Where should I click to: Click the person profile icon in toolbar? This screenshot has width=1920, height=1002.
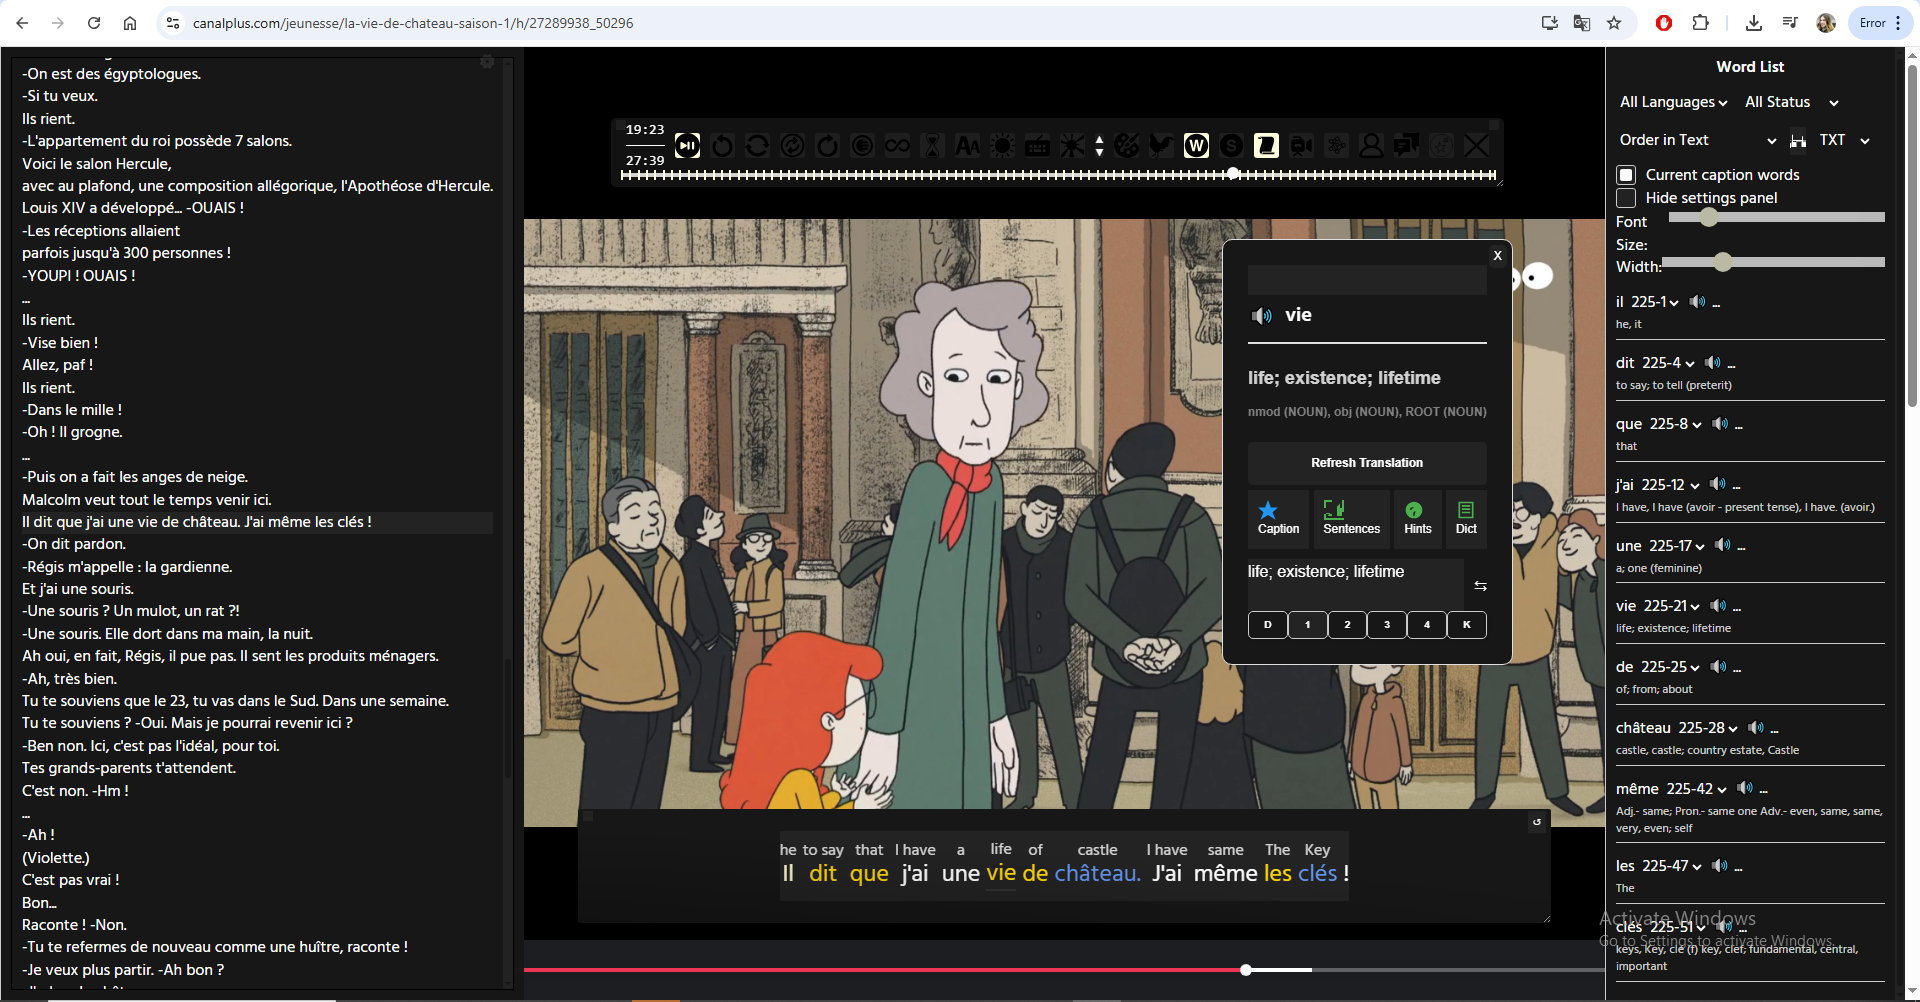coord(1371,146)
